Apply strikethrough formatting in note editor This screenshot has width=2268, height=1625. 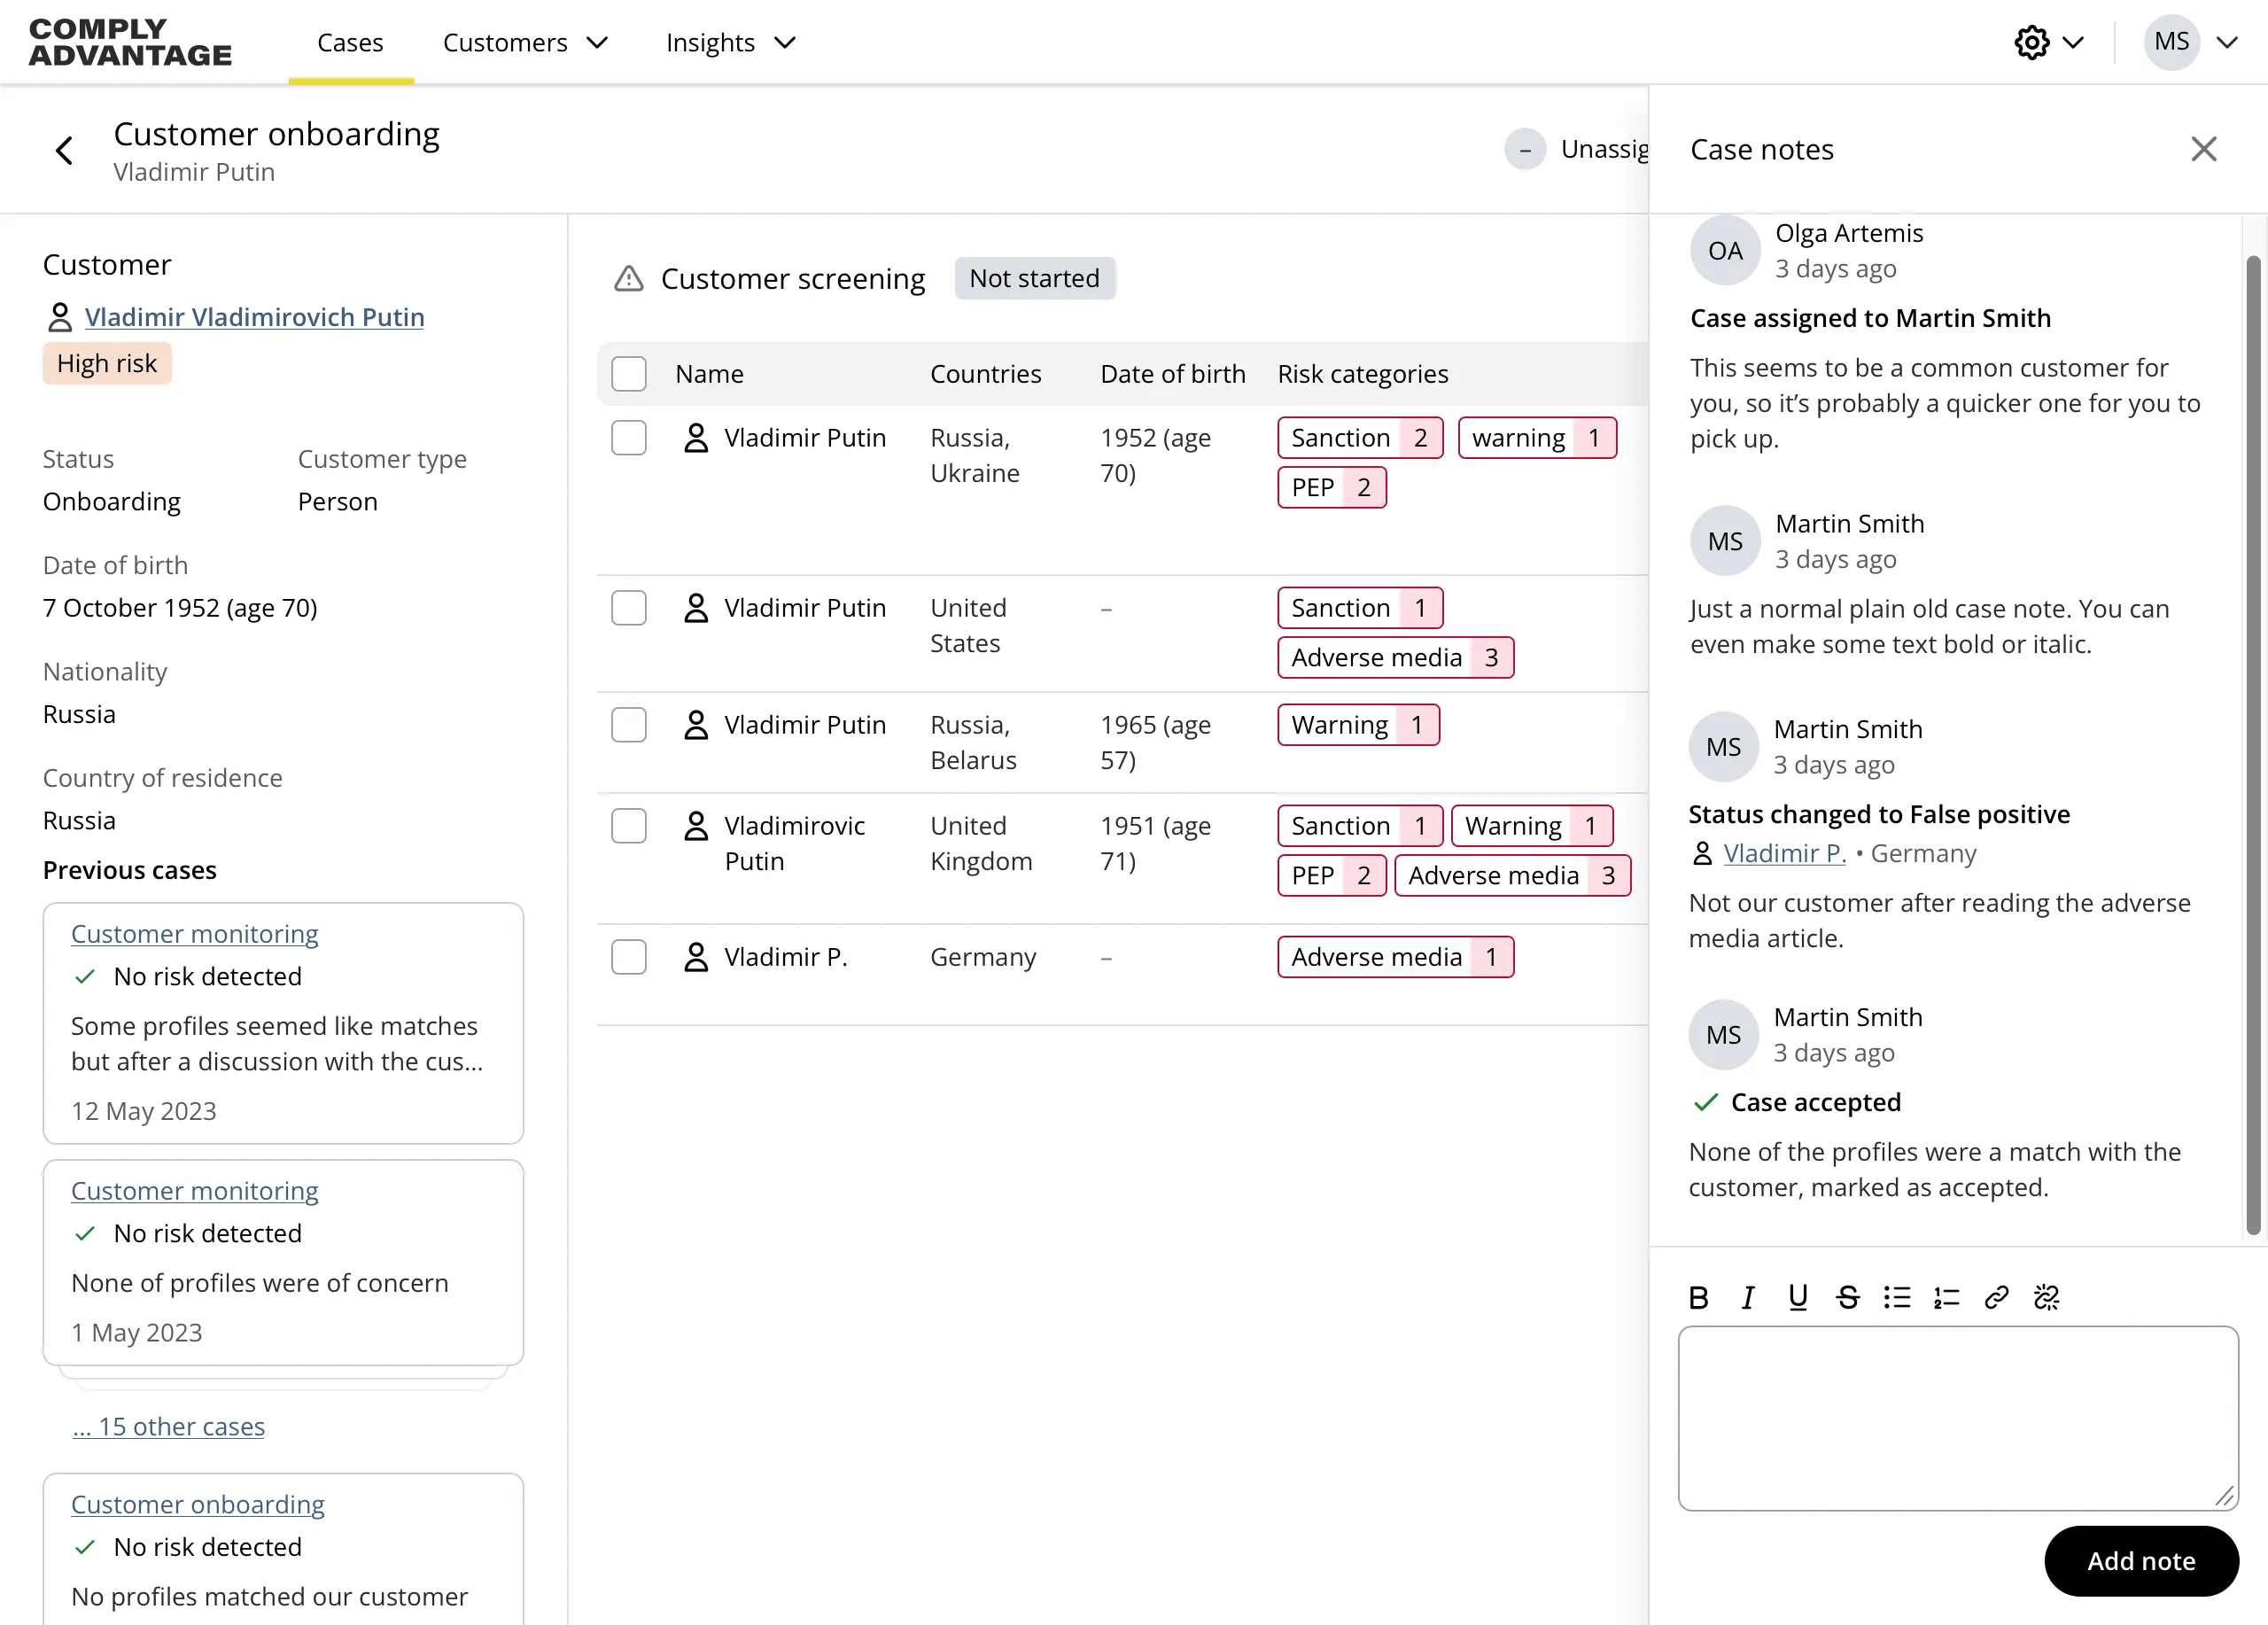(1848, 1297)
